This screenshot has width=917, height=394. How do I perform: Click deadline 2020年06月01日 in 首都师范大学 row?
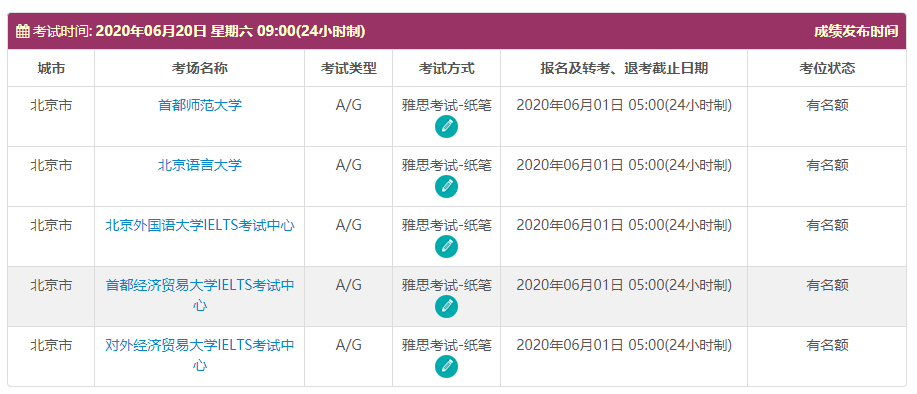coord(624,106)
